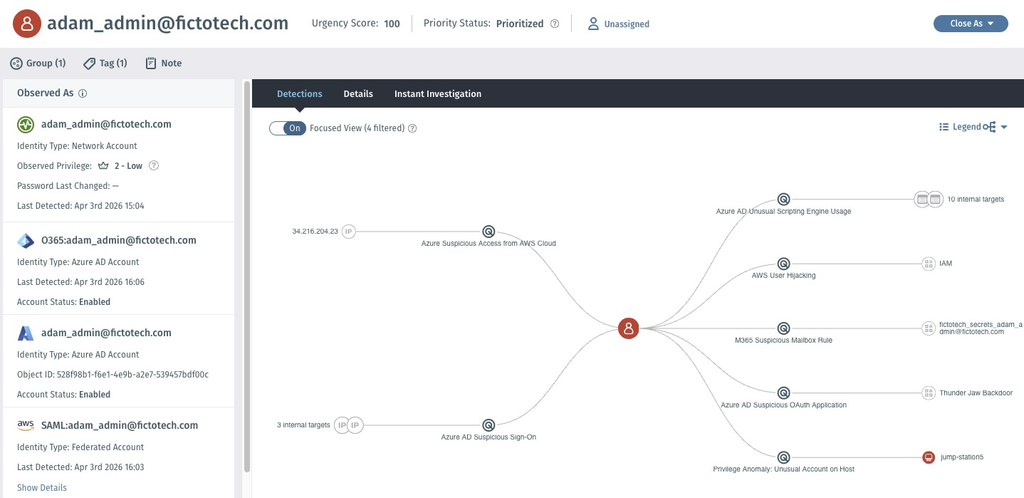Image resolution: width=1024 pixels, height=498 pixels.
Task: Click the info icon beside Observed As
Action: pos(83,93)
